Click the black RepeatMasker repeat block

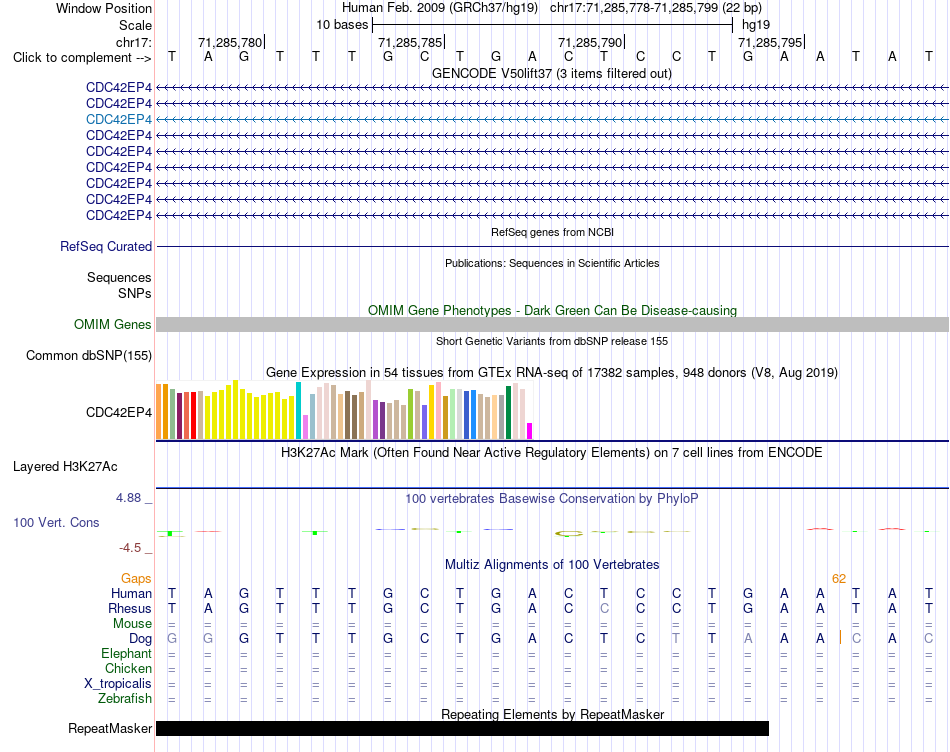pyautogui.click(x=462, y=728)
